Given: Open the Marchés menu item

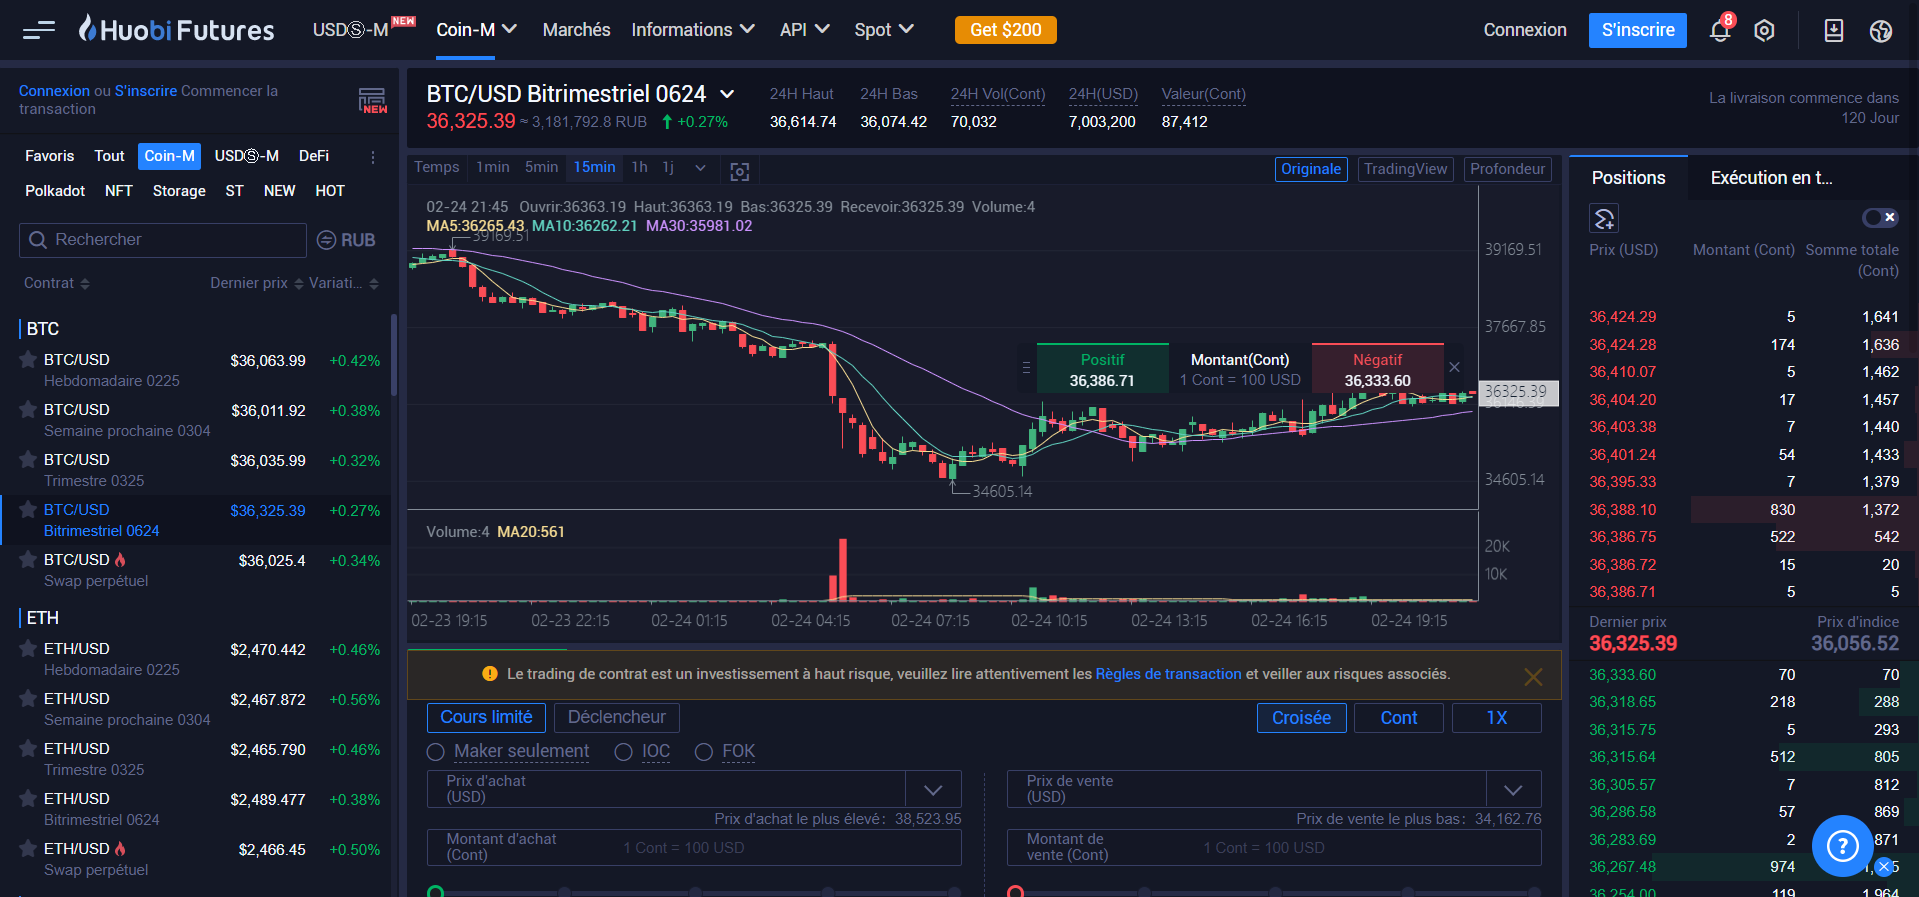Looking at the screenshot, I should tap(576, 30).
